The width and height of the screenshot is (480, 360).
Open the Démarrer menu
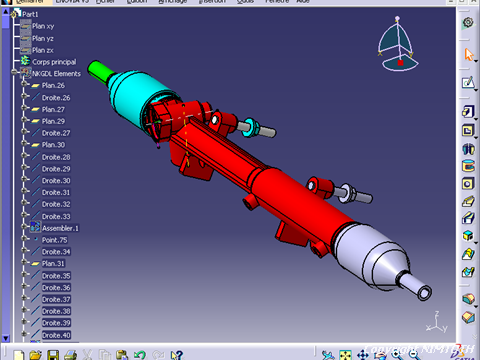tap(30, 2)
